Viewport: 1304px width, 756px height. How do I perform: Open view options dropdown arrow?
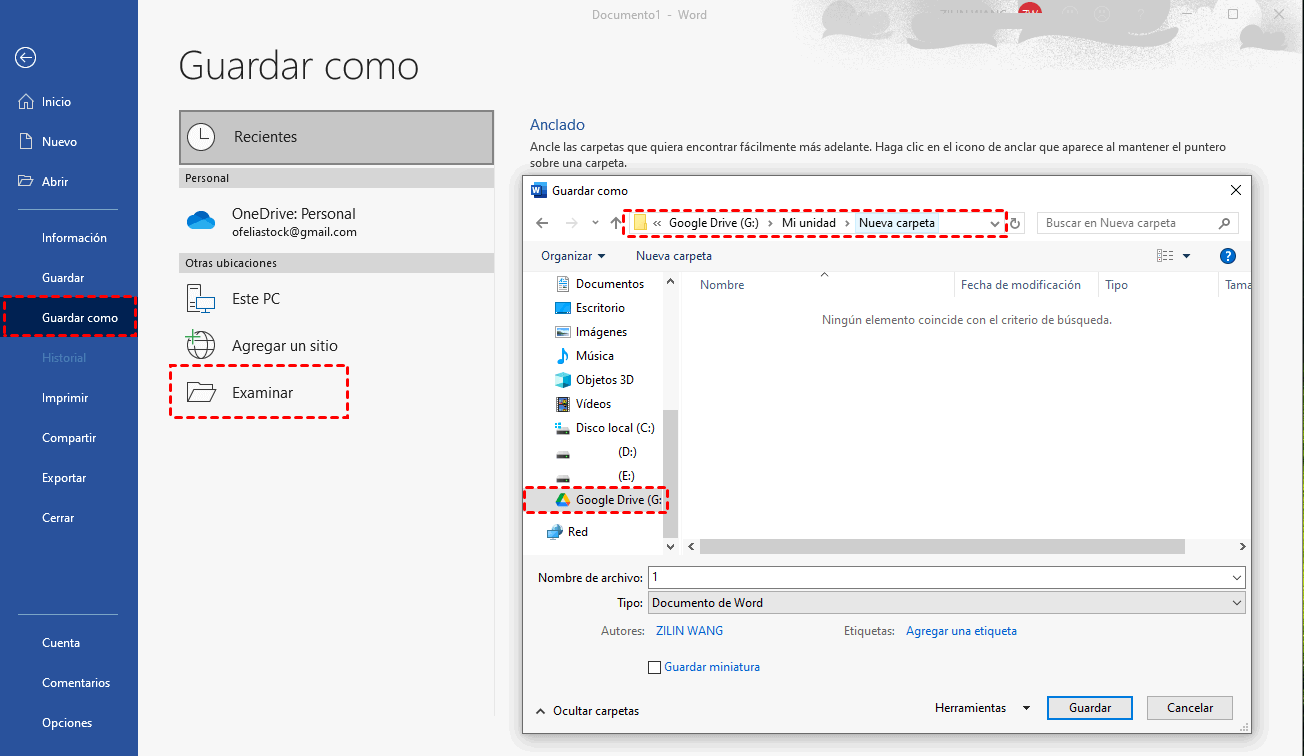(x=1187, y=256)
